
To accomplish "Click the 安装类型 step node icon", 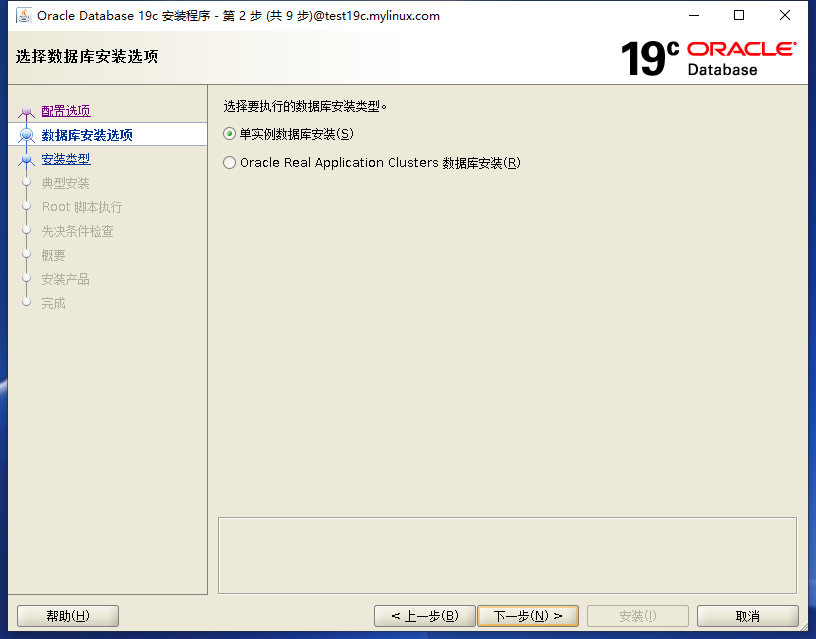I will [27, 159].
